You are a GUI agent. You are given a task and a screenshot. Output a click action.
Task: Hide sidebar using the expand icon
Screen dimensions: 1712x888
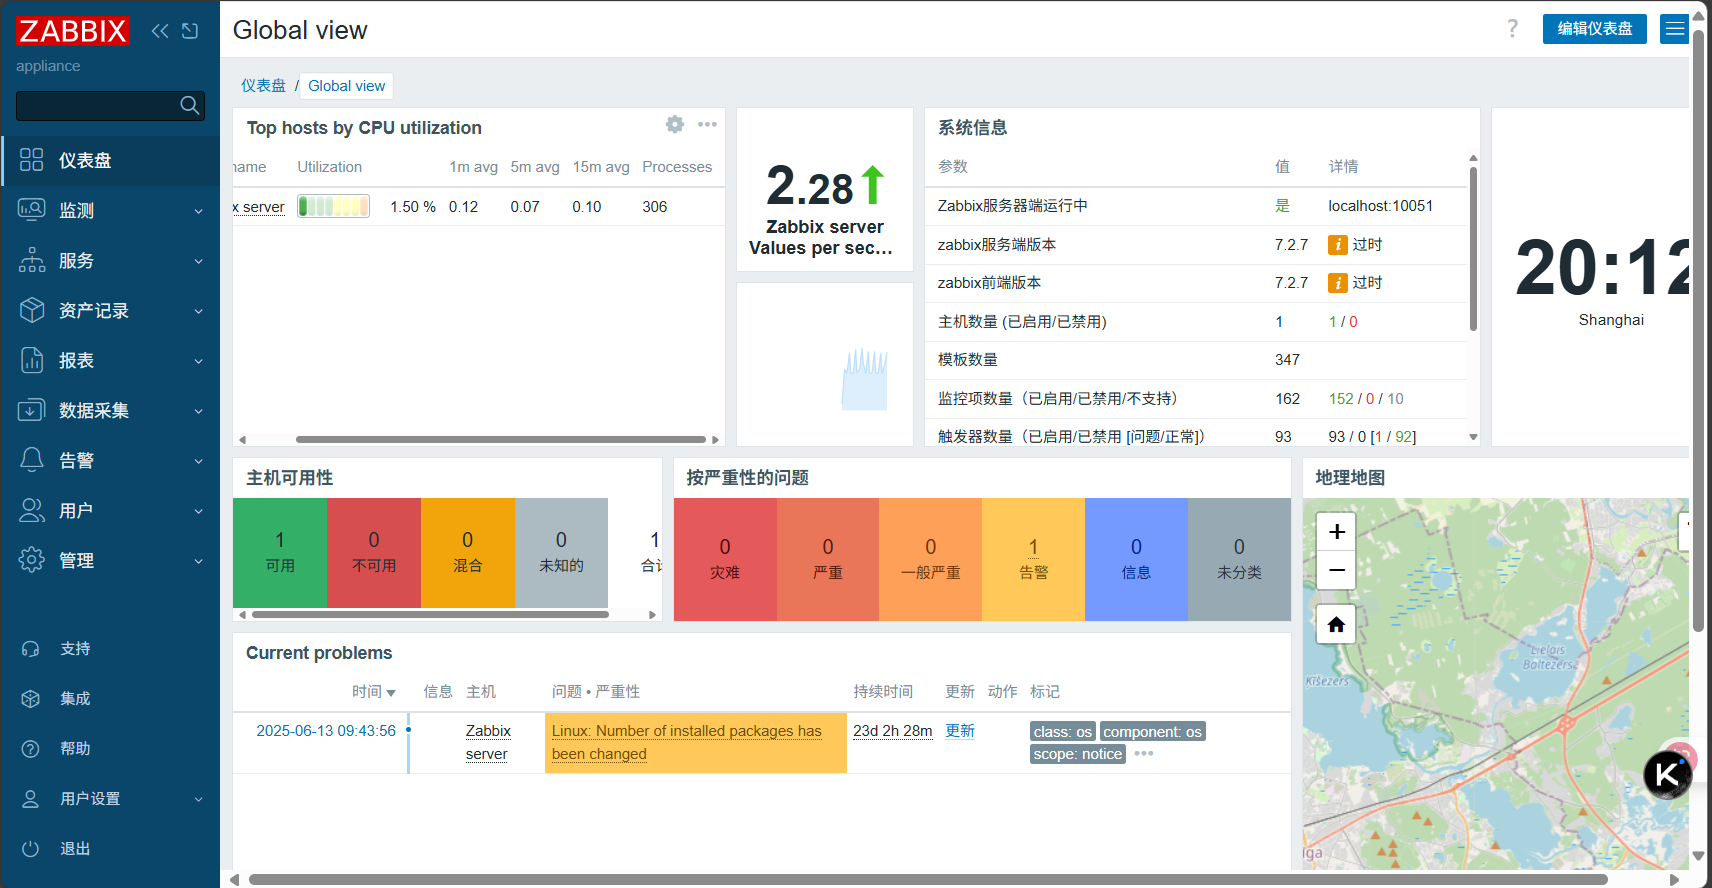point(190,31)
